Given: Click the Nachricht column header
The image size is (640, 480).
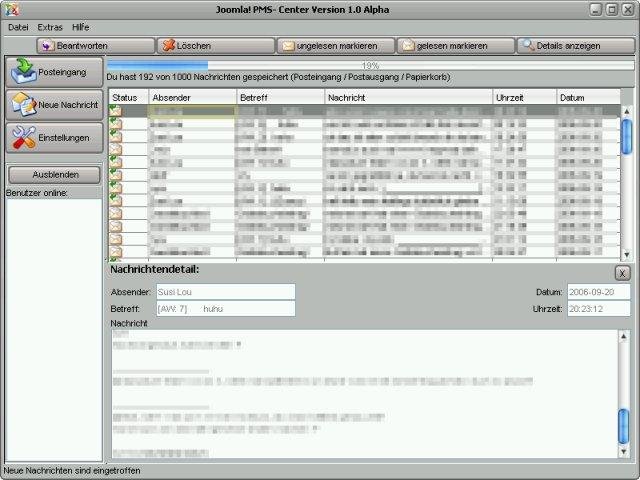Looking at the screenshot, I should click(x=409, y=98).
